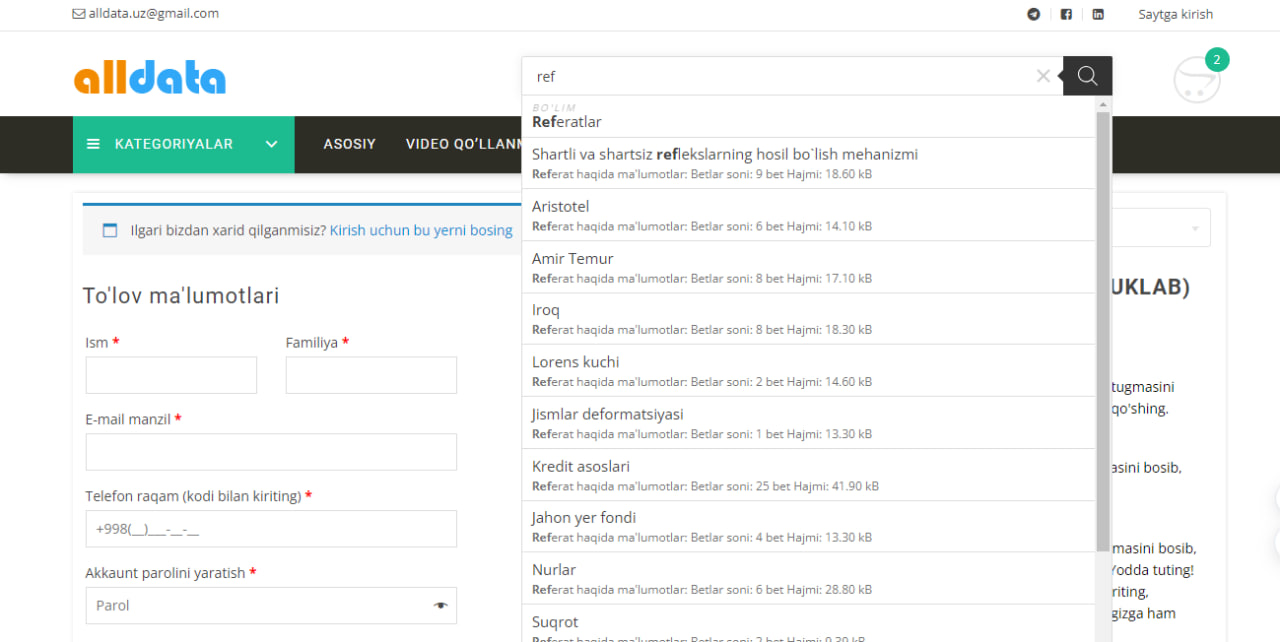Click the alldata logo
This screenshot has width=1280, height=642.
[x=150, y=78]
